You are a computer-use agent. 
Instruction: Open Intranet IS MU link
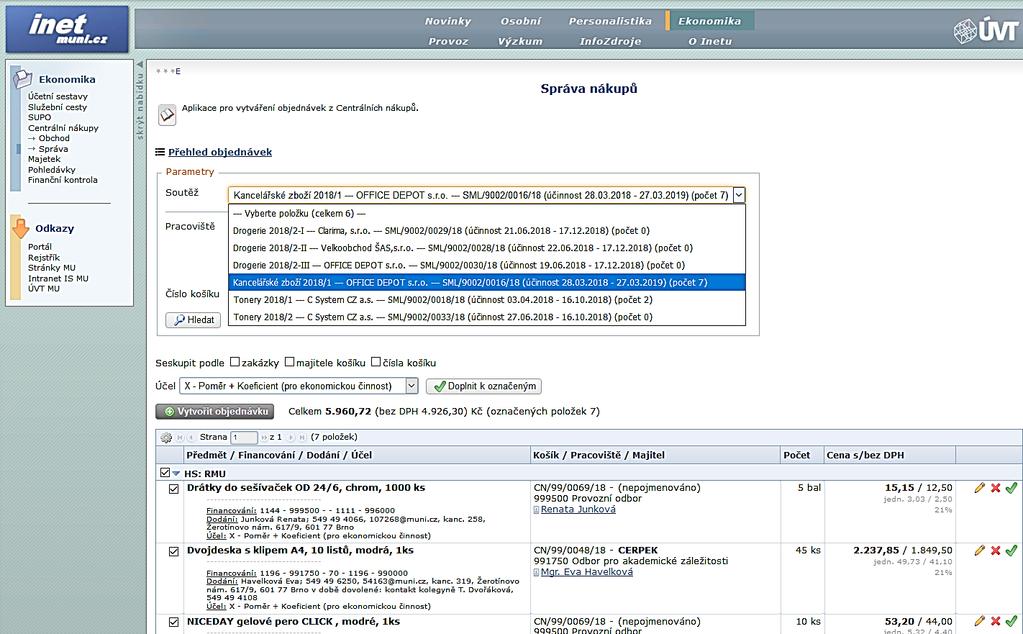pyautogui.click(x=58, y=279)
